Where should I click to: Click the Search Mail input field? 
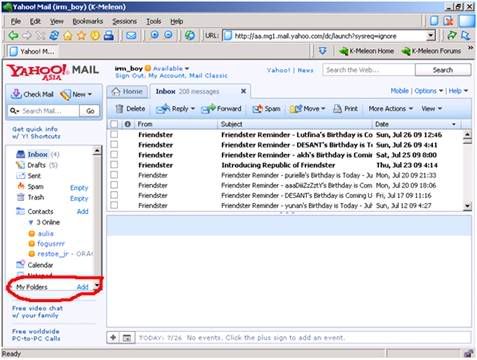tap(49, 111)
